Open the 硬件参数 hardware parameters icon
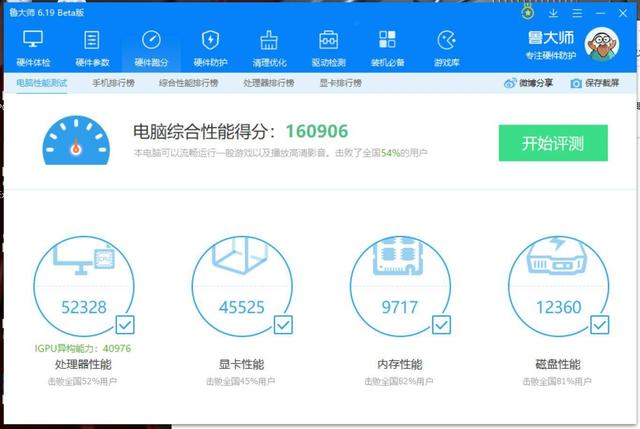 [x=92, y=40]
